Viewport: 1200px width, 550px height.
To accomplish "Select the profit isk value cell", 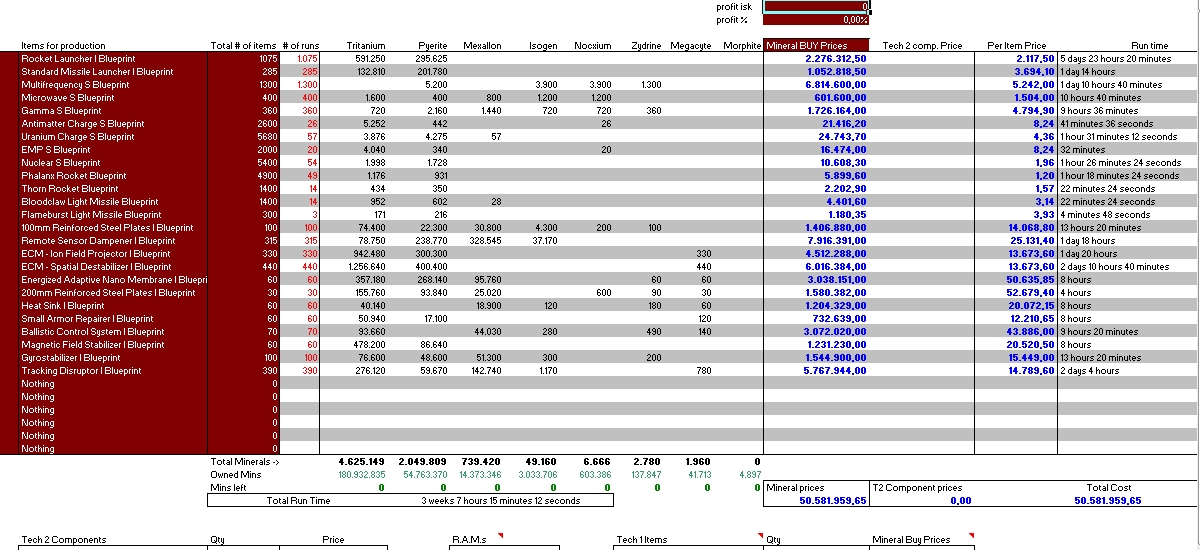I will (817, 6).
